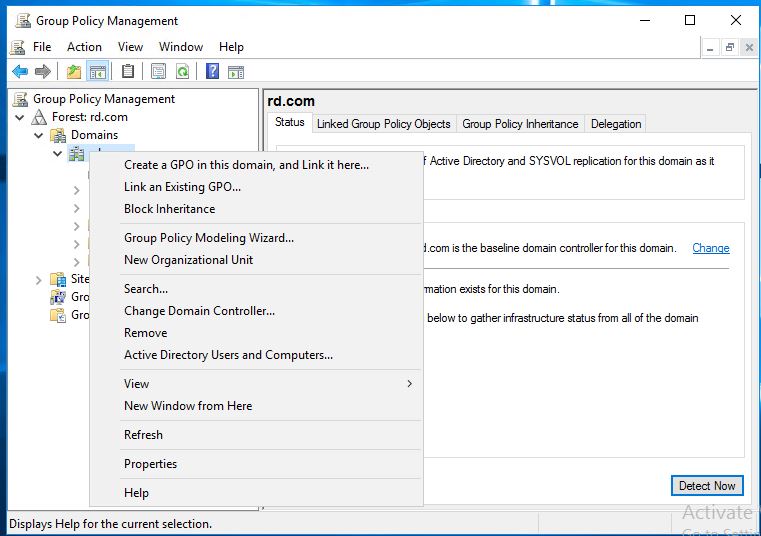The image size is (761, 536).
Task: Click the Change domain controller link
Action: [x=710, y=248]
